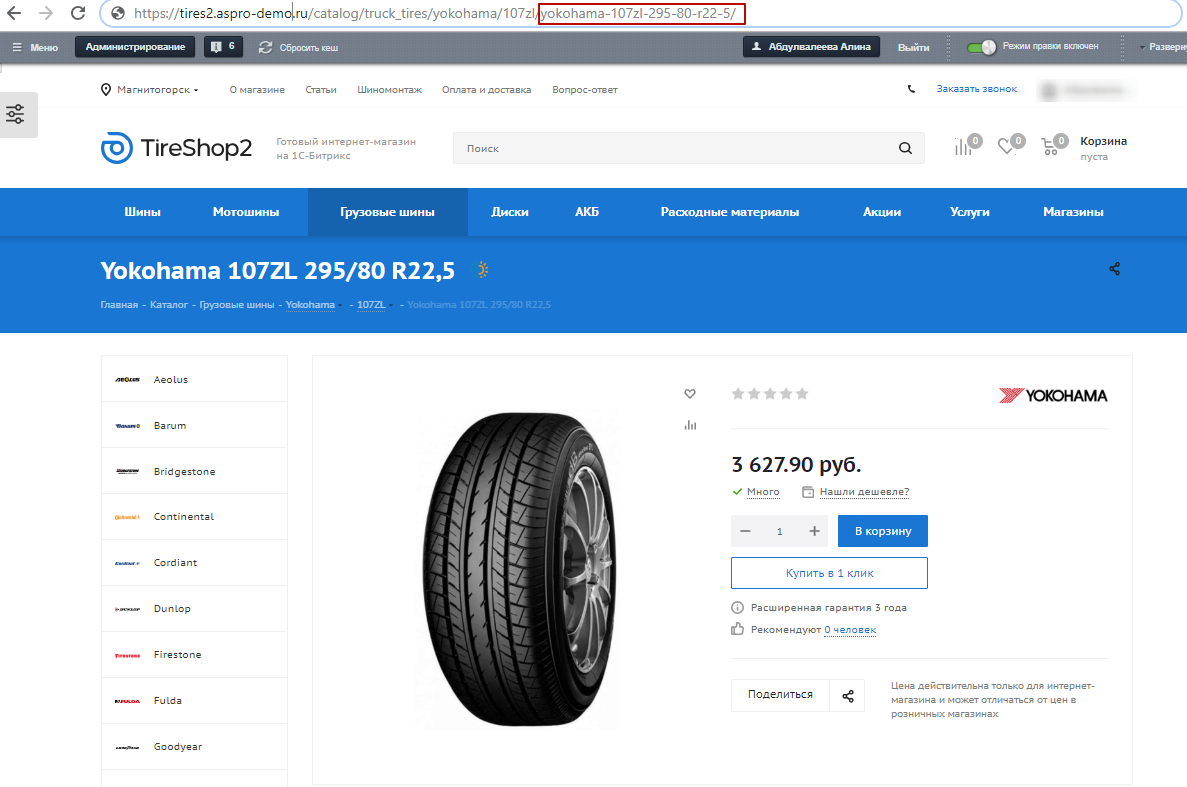Image resolution: width=1187 pixels, height=787 pixels.
Task: Click the browser back arrow
Action: pyautogui.click(x=14, y=13)
